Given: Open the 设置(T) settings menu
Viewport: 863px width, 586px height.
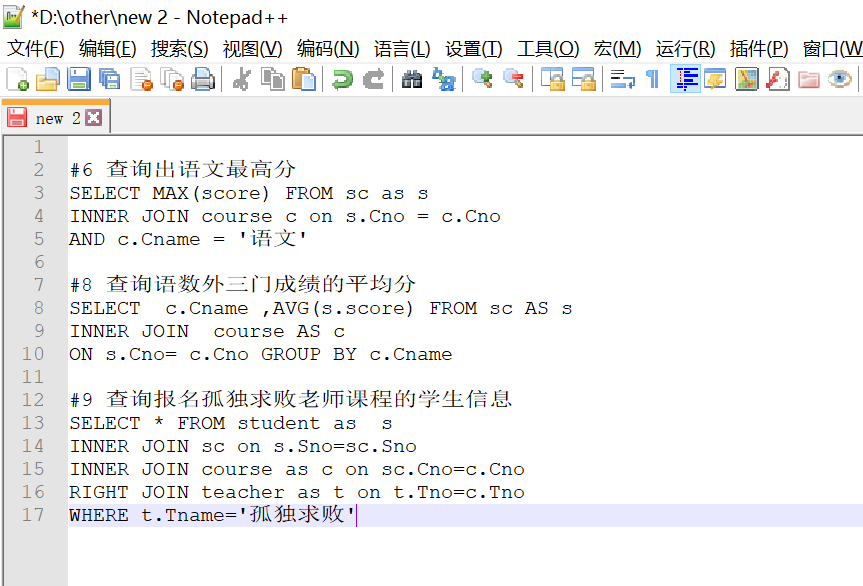Looking at the screenshot, I should coord(474,48).
